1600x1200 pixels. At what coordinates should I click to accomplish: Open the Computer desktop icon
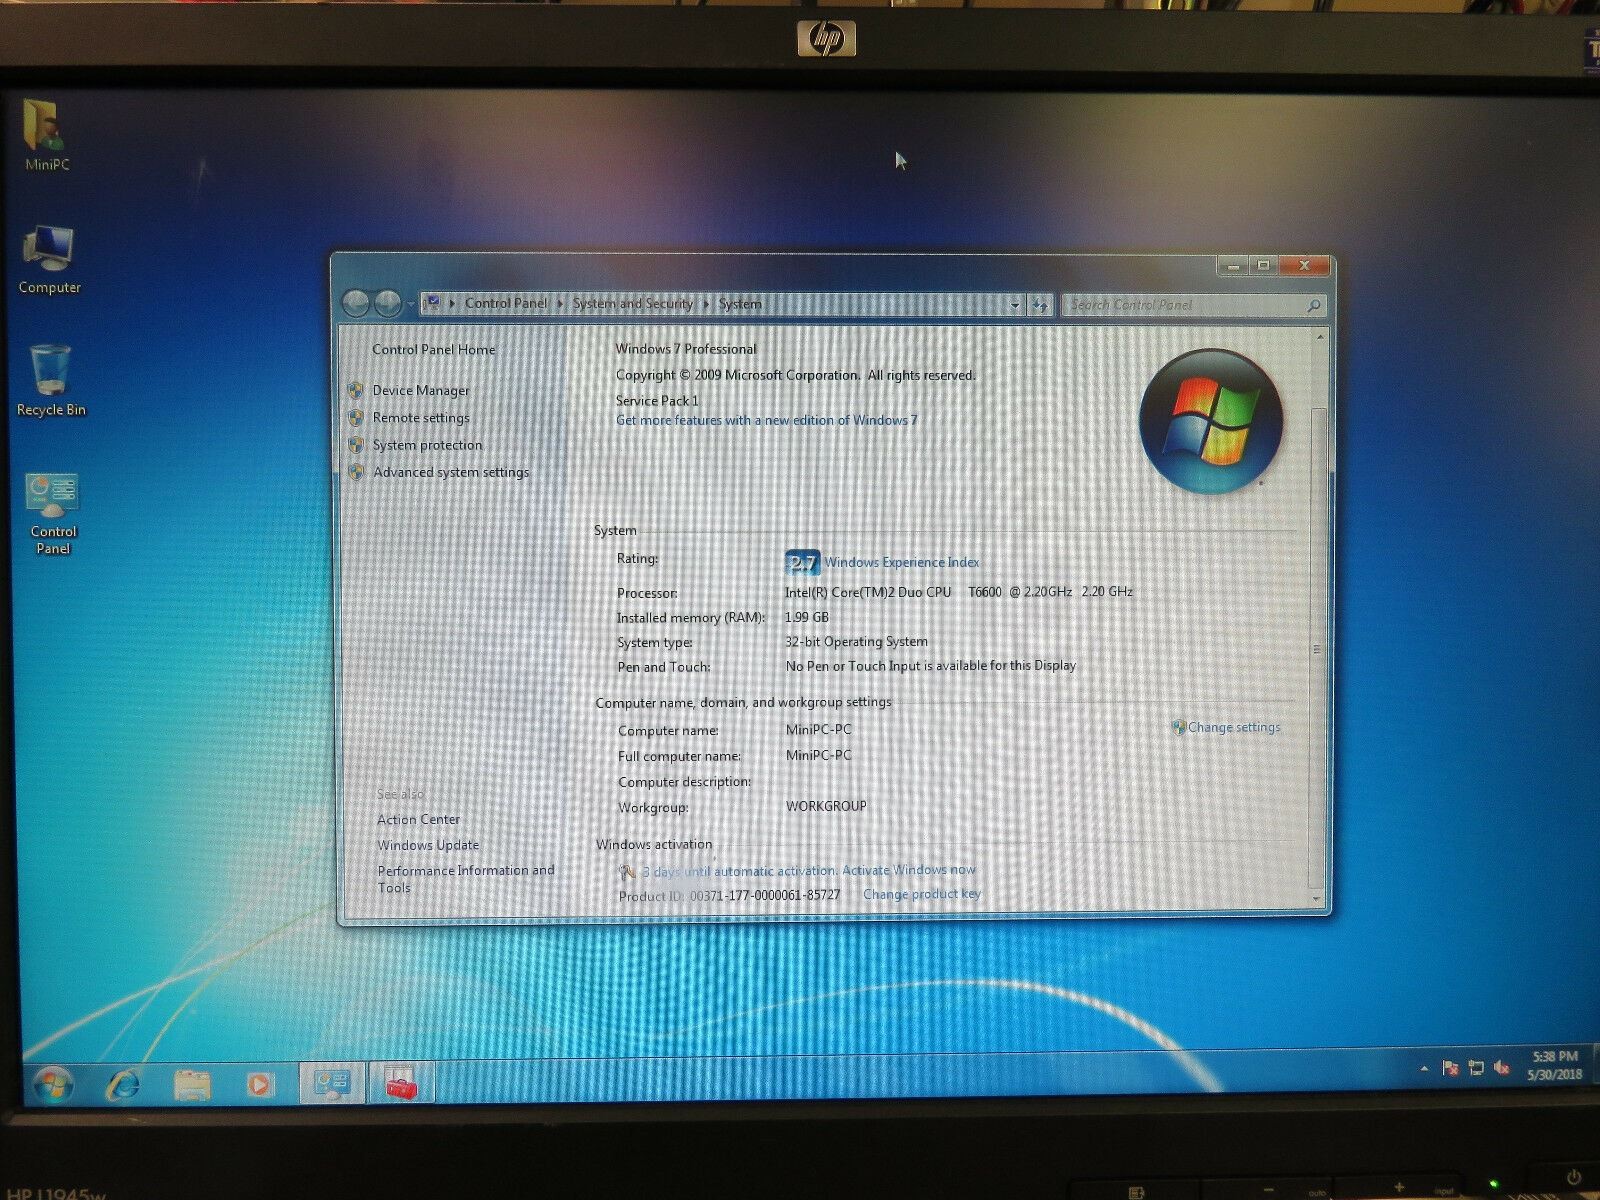point(49,260)
